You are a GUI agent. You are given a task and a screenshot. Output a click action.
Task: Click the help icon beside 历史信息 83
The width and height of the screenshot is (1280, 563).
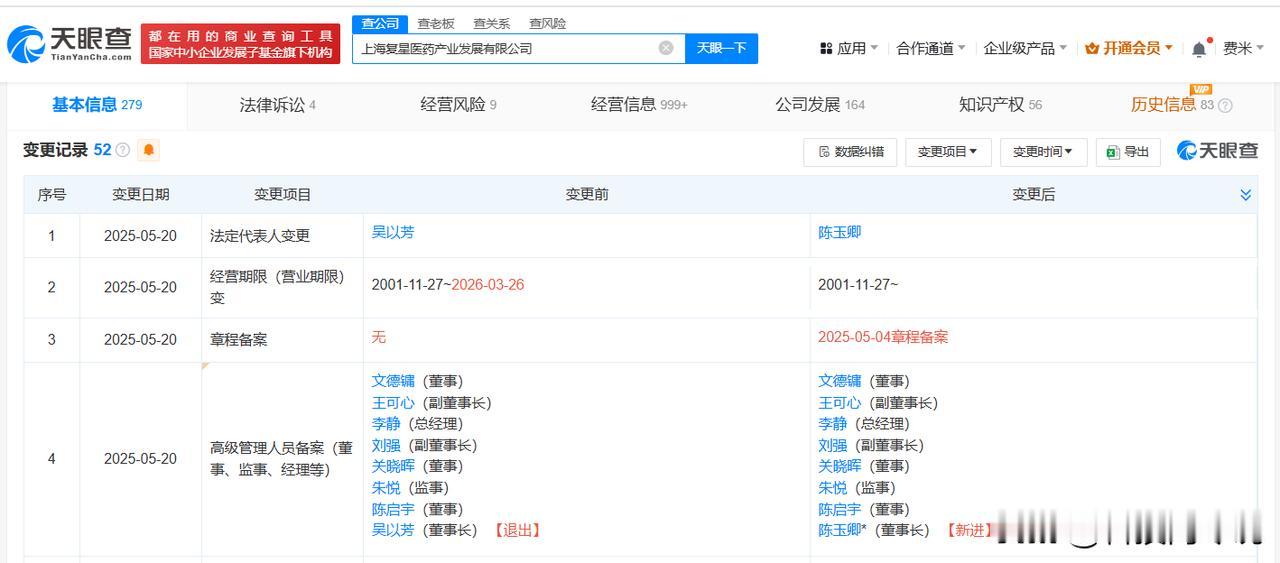click(x=1225, y=105)
